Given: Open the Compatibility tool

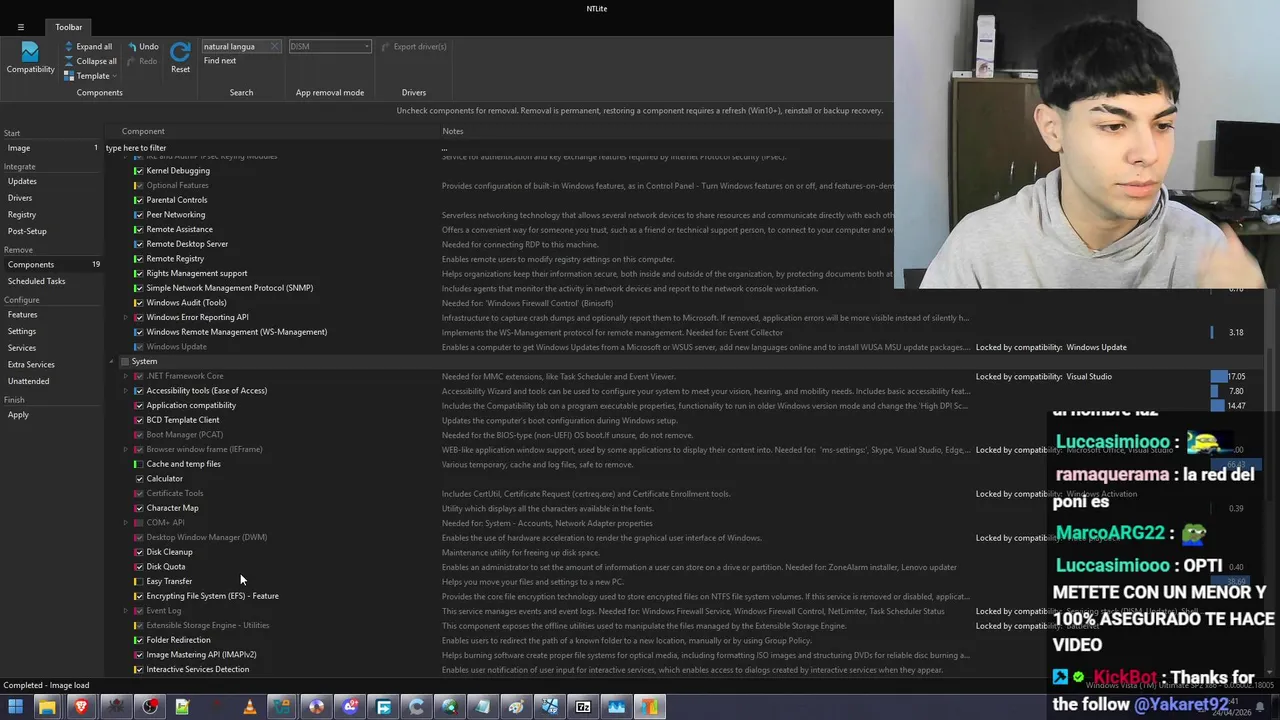Looking at the screenshot, I should click(x=30, y=57).
